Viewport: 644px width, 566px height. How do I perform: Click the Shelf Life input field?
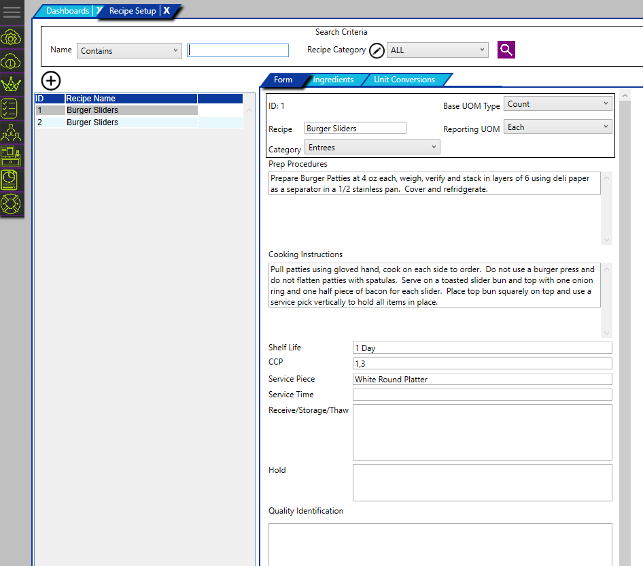[x=481, y=348]
